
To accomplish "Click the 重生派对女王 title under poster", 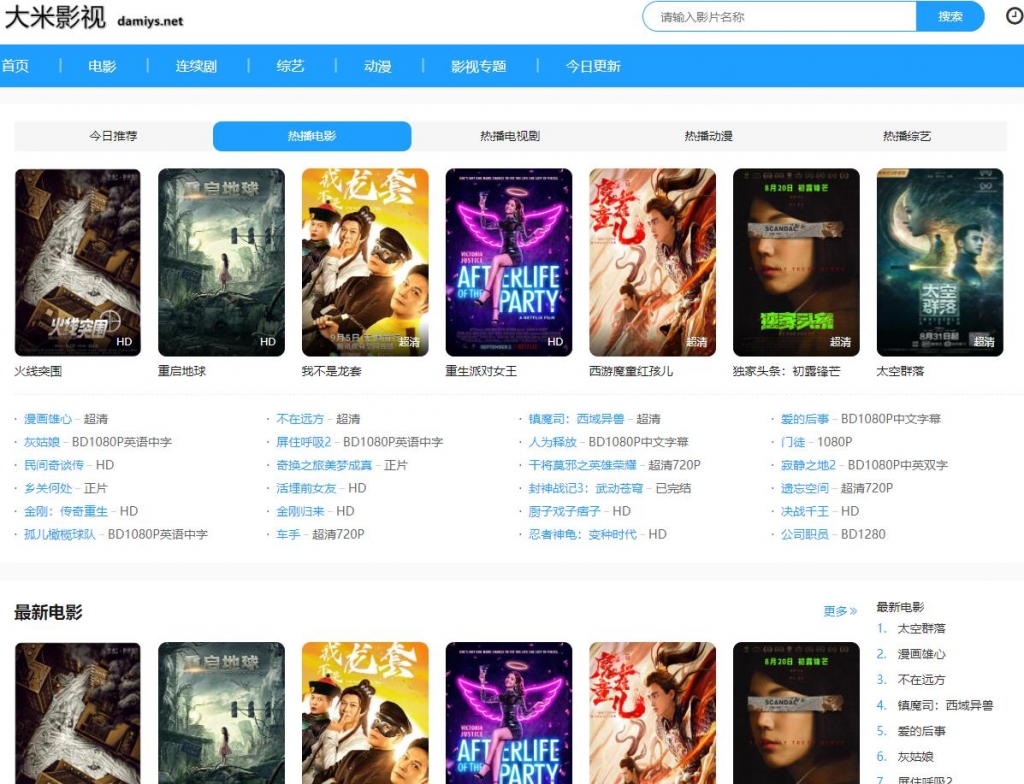I will click(481, 371).
